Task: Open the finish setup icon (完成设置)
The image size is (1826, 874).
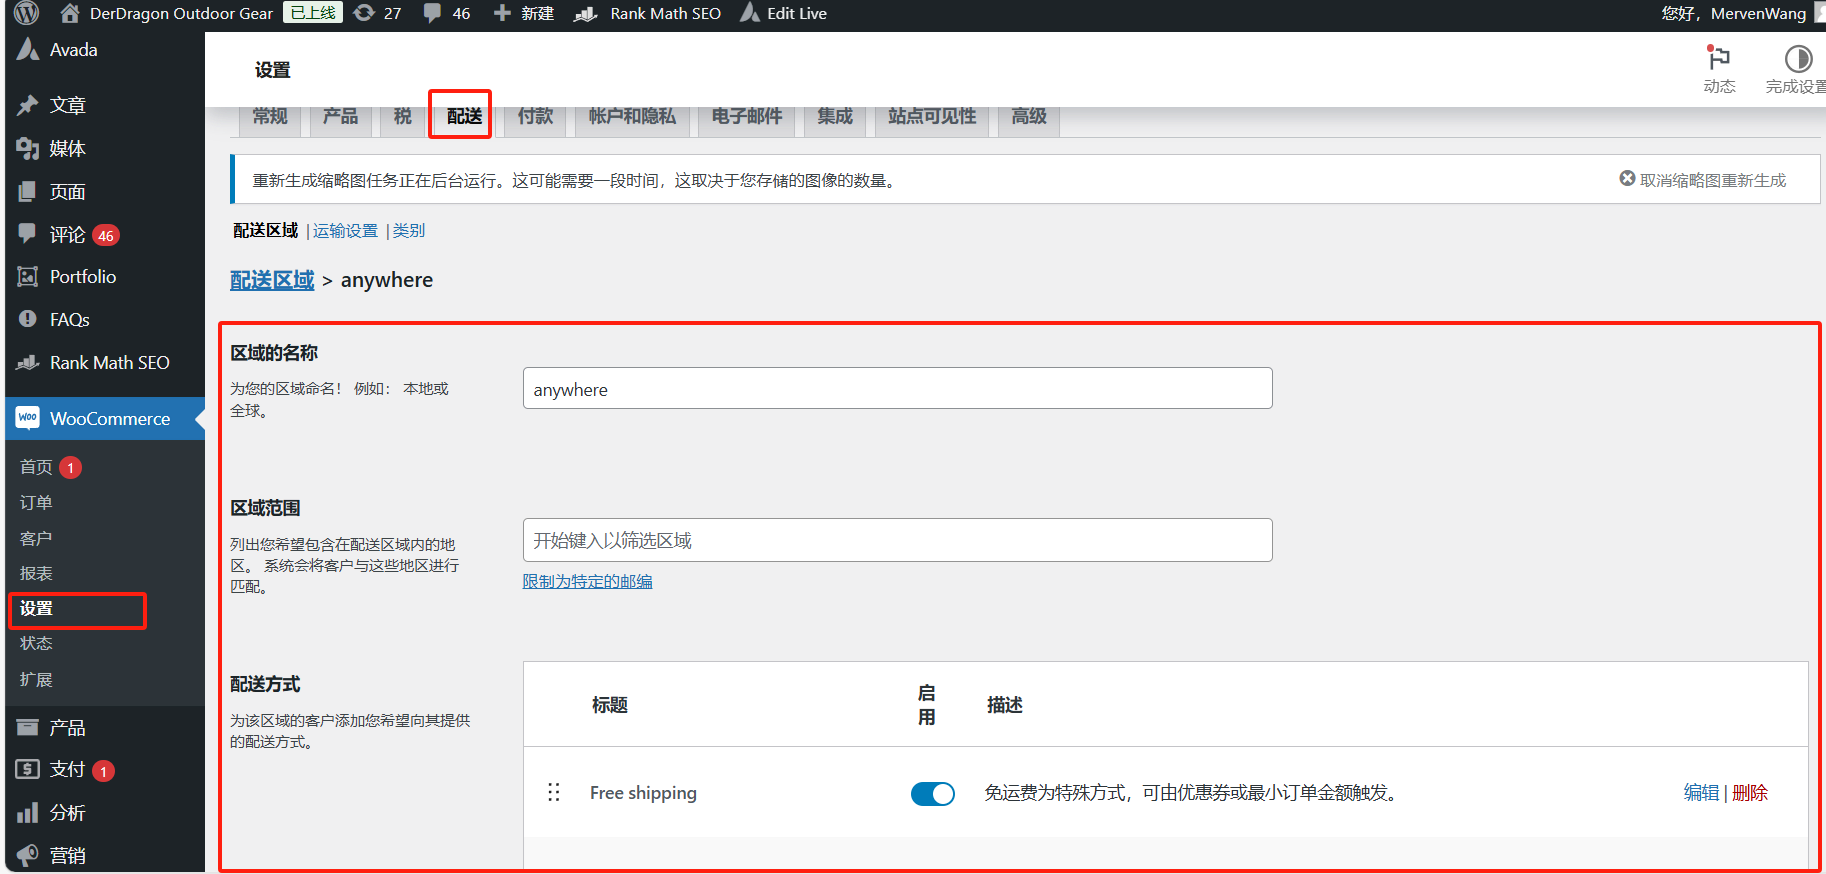Action: click(1797, 59)
